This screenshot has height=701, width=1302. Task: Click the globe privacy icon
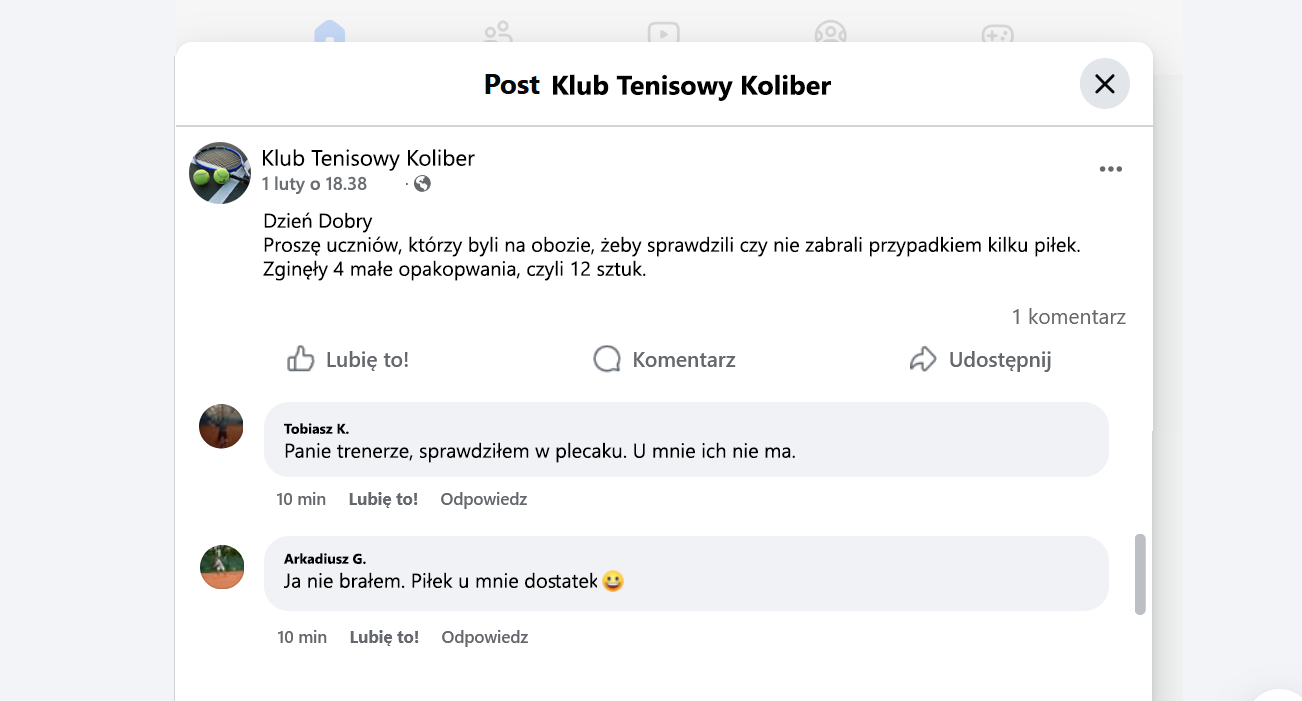(422, 184)
